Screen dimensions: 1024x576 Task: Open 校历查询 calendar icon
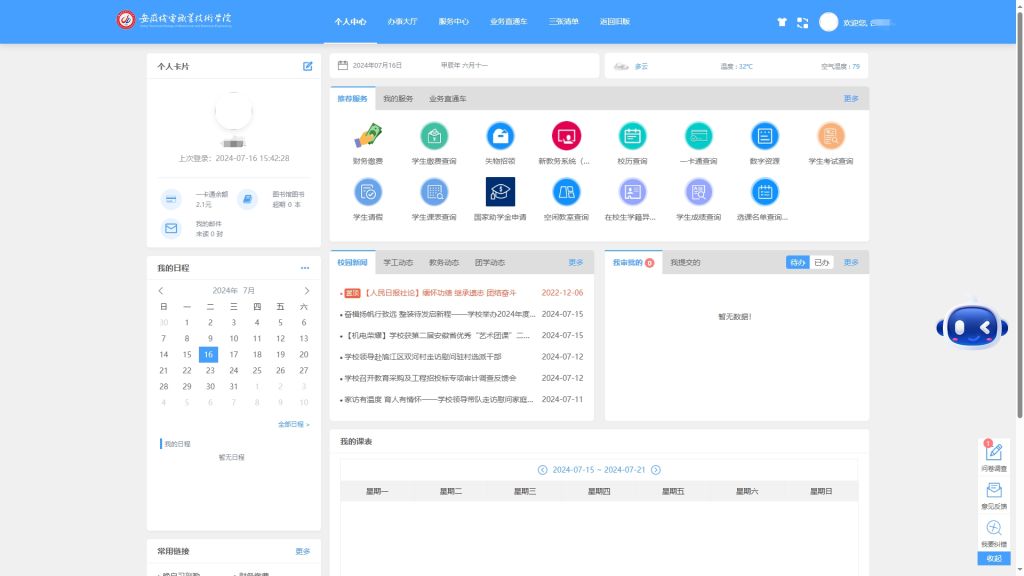click(x=632, y=136)
